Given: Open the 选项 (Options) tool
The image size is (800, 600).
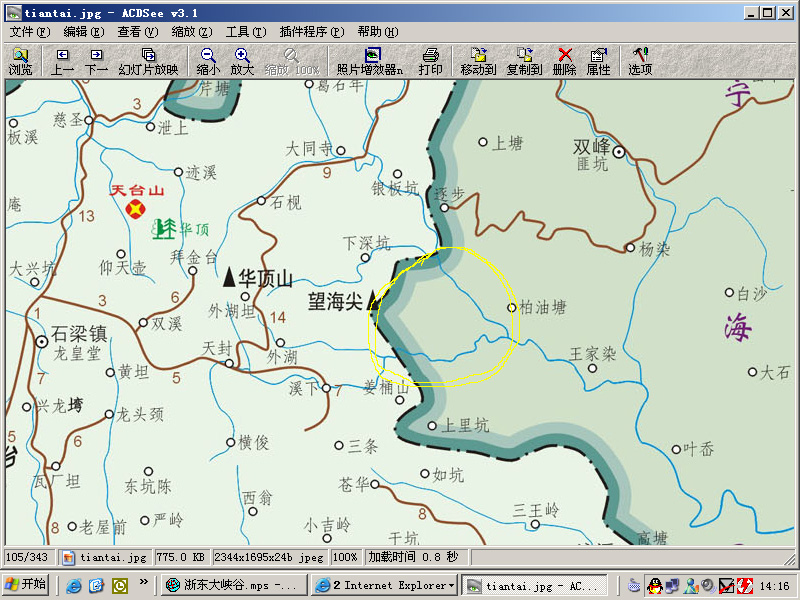Looking at the screenshot, I should [640, 61].
